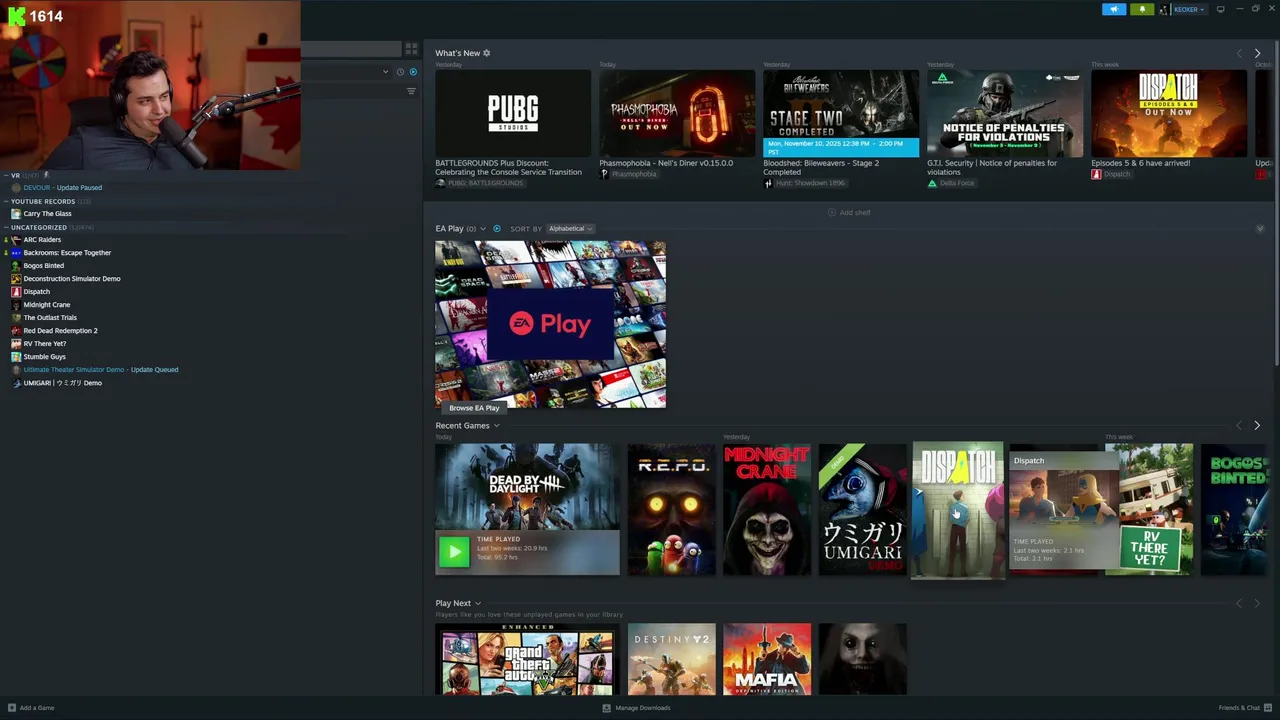Click the Dispatch publisher link under news

(x=1116, y=175)
